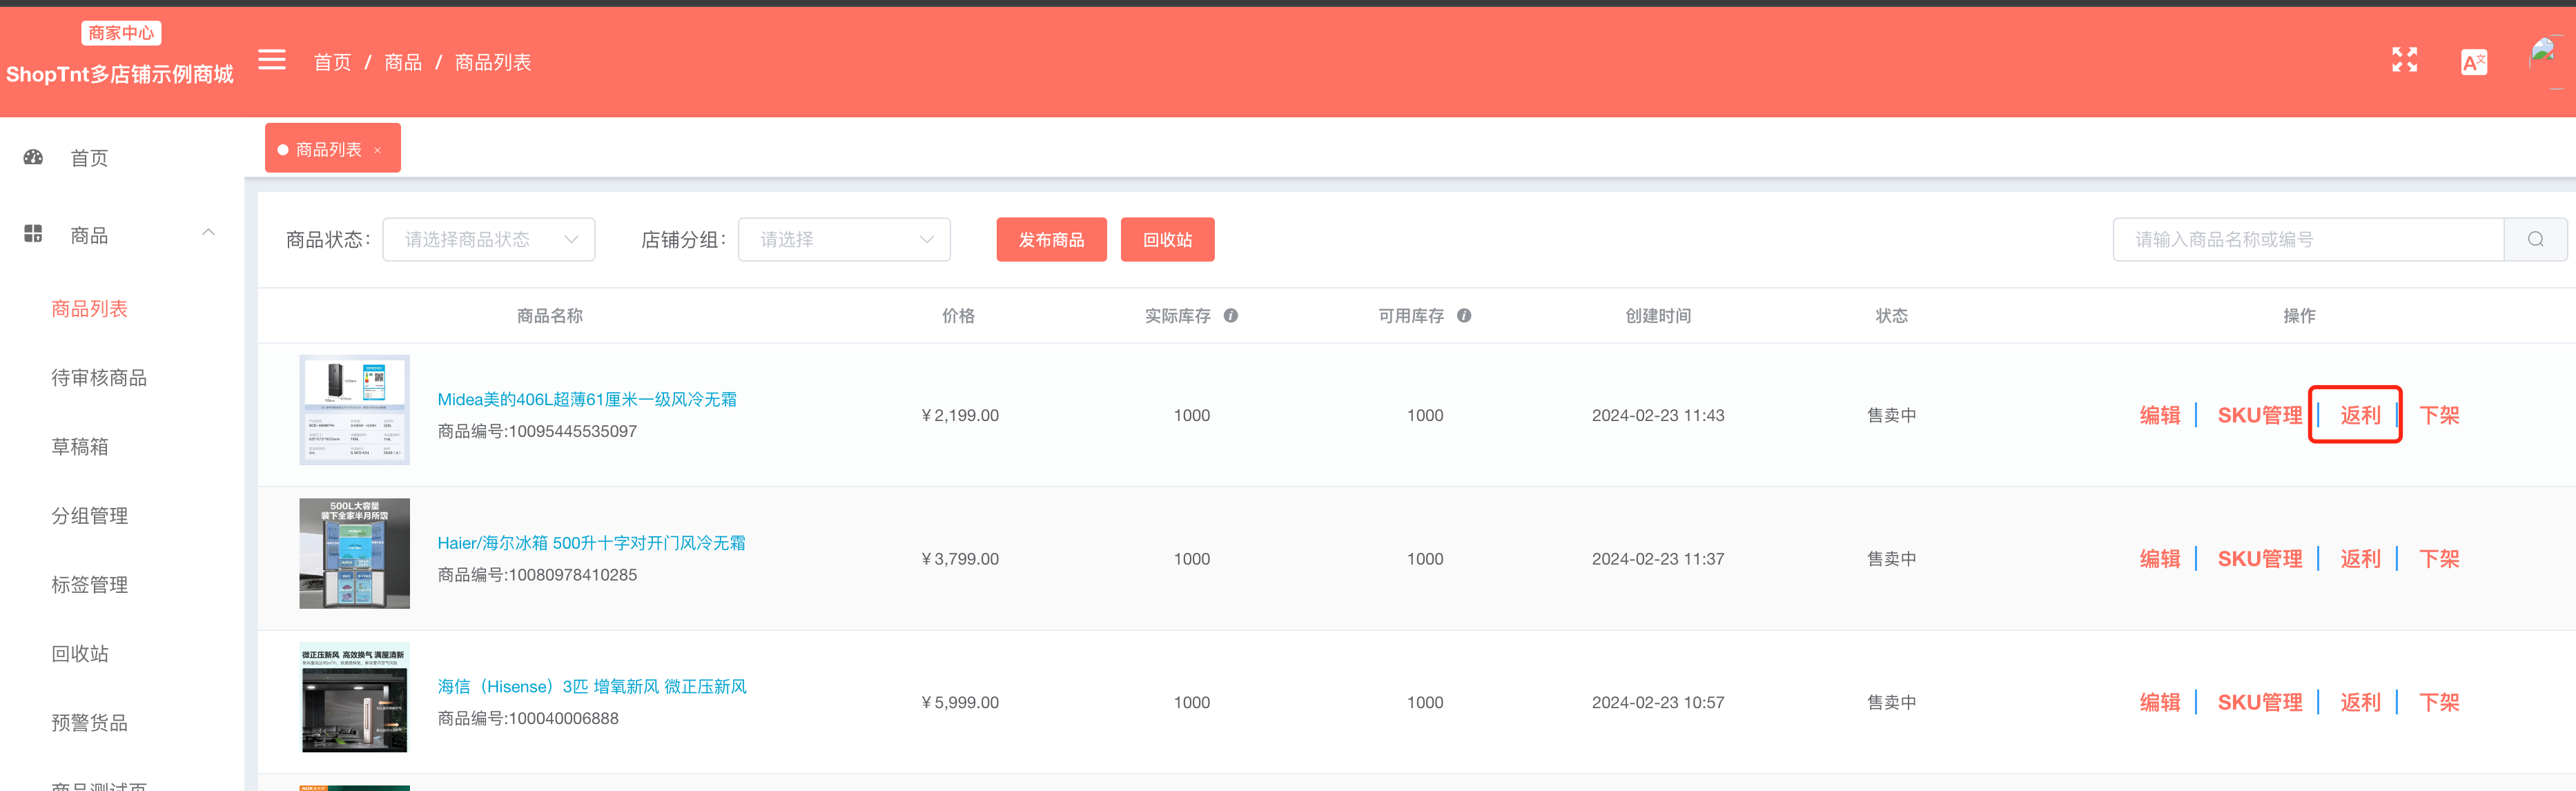Open 分组管理 in the sidebar
2576x791 pixels.
coord(89,516)
